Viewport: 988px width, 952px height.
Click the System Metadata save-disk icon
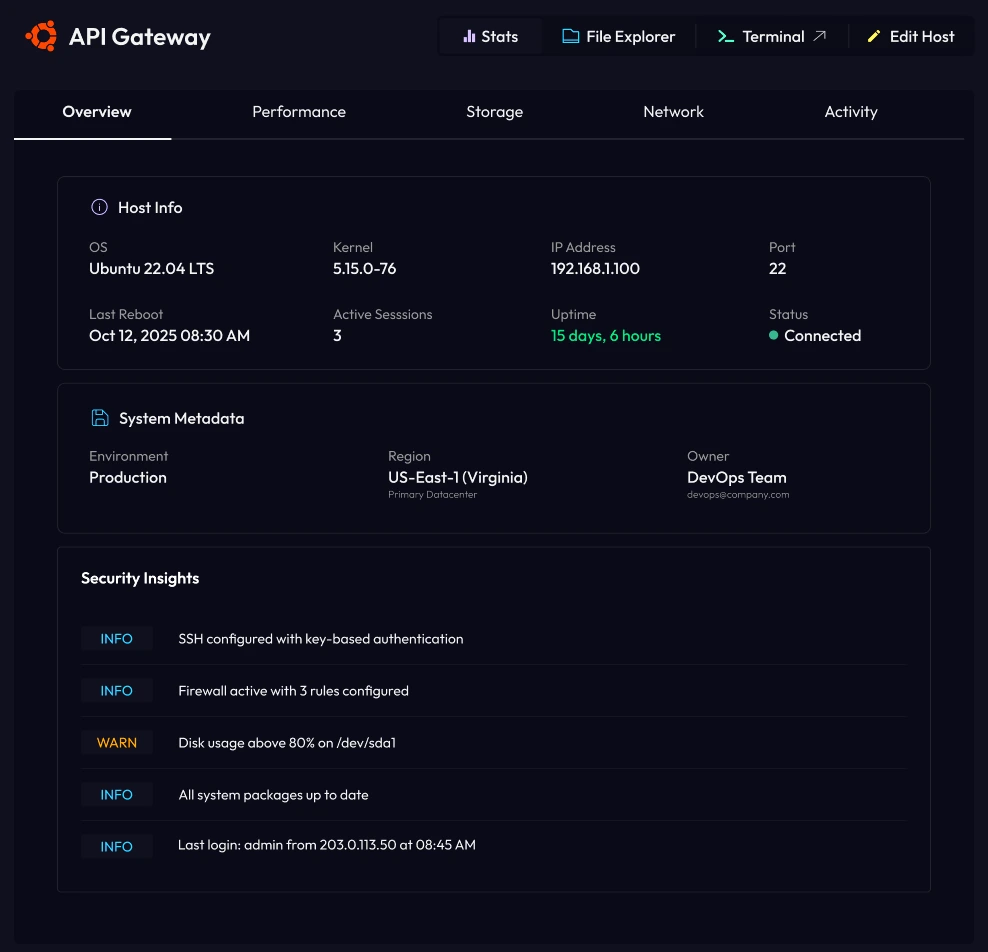[100, 418]
